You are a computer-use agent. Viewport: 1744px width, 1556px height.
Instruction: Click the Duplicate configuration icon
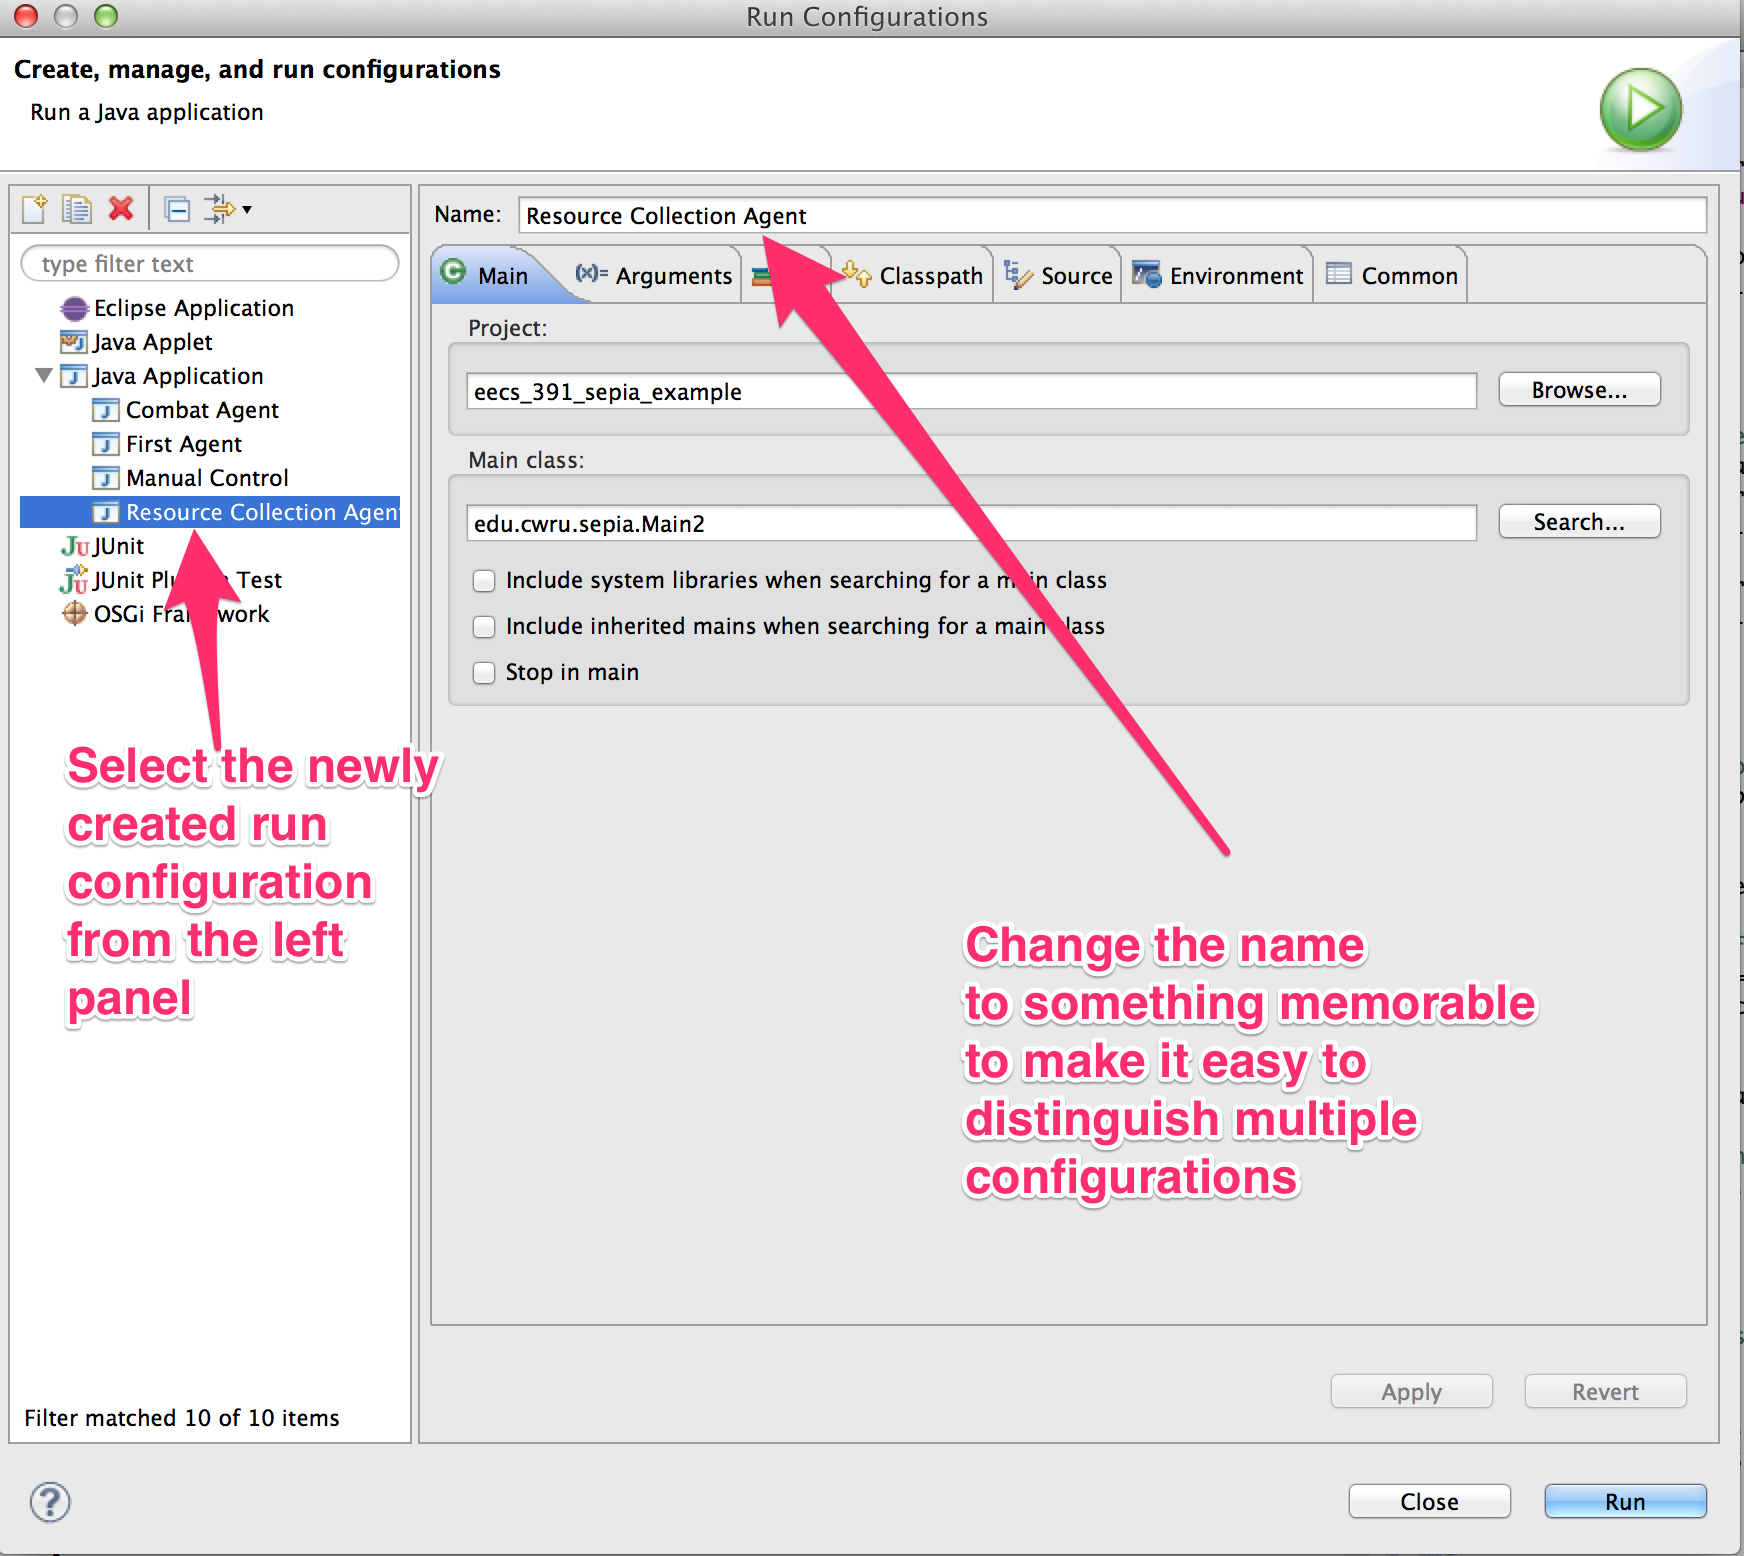(x=77, y=209)
